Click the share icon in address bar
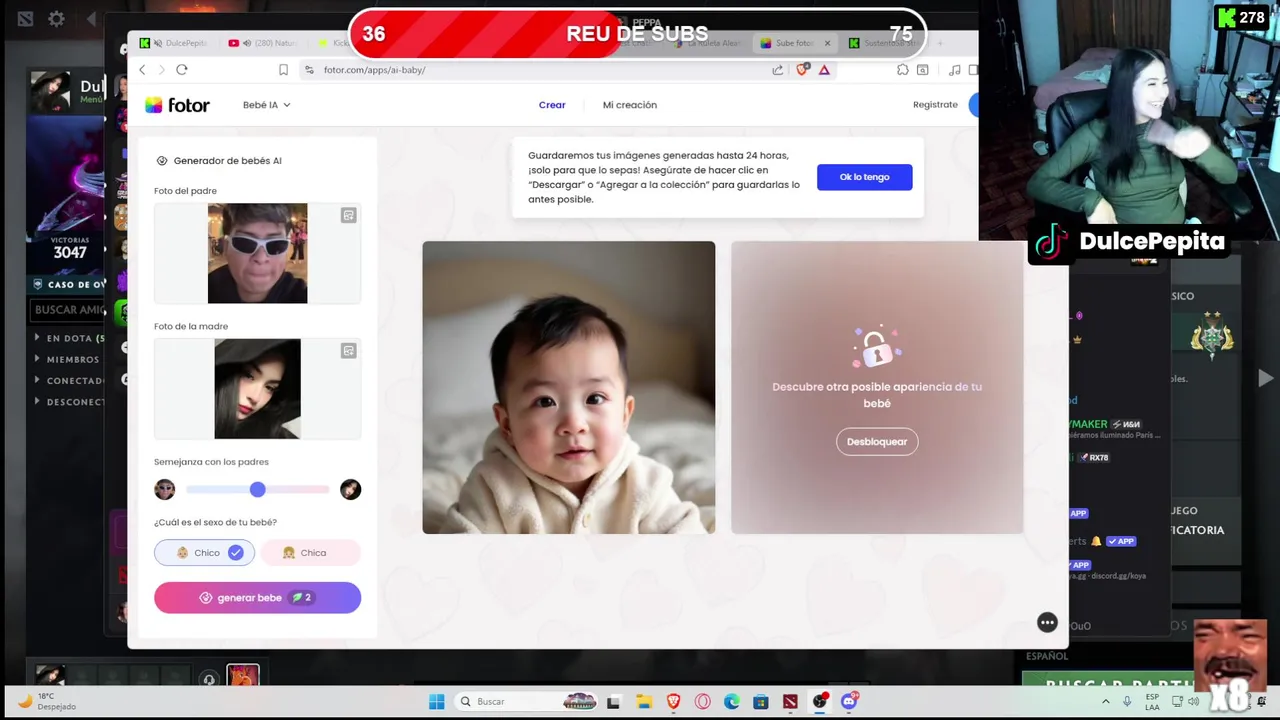1280x720 pixels. click(x=778, y=70)
